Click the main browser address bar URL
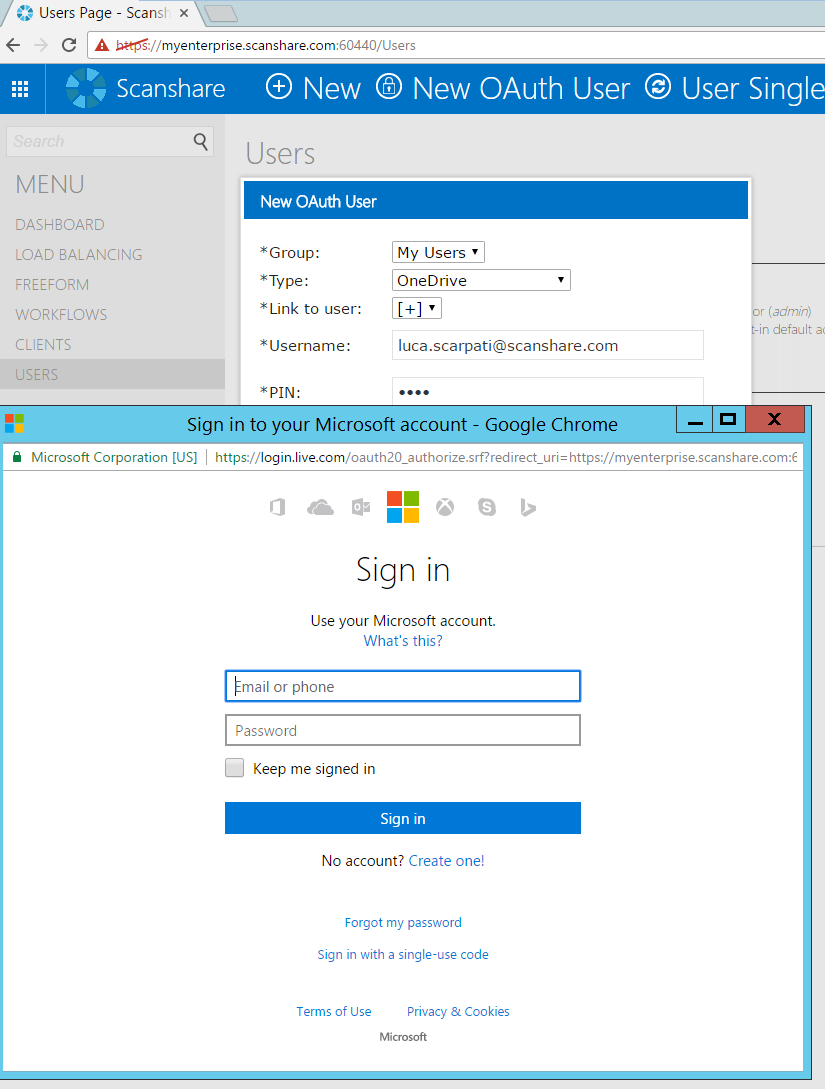 pos(266,45)
